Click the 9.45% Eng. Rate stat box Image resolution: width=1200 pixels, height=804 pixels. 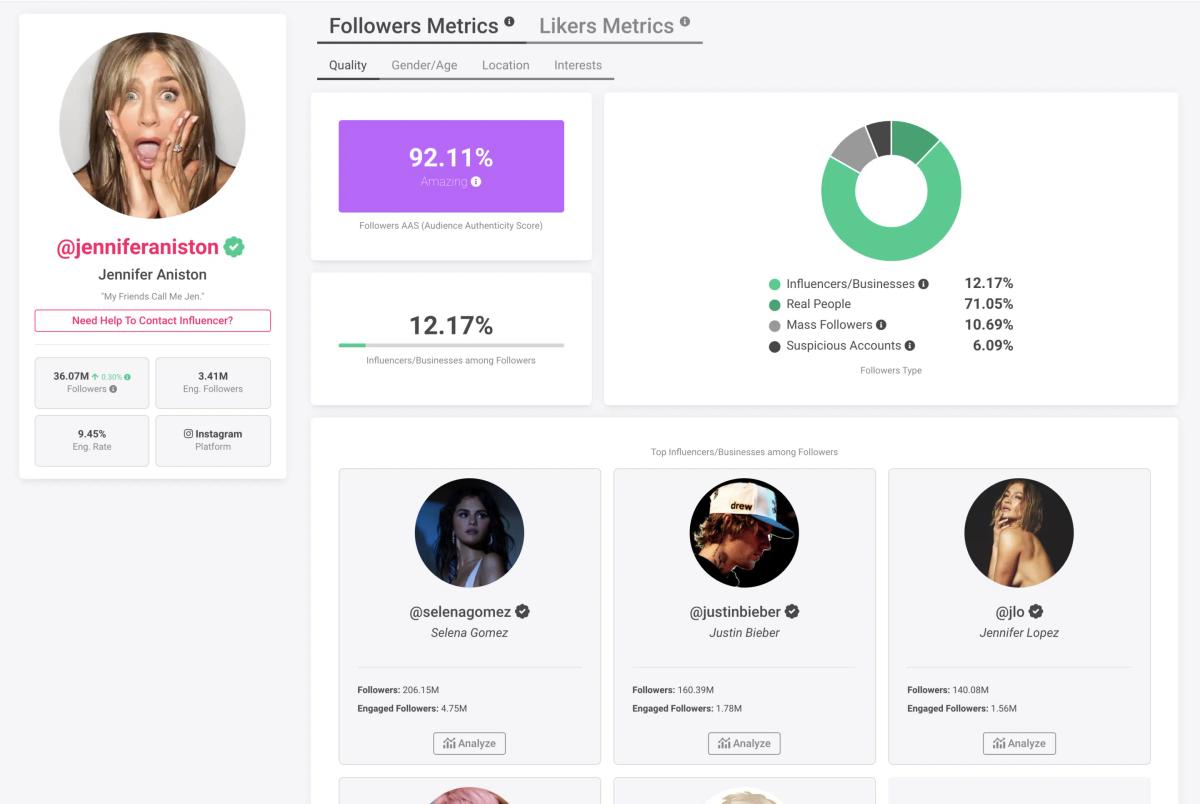coord(92,441)
